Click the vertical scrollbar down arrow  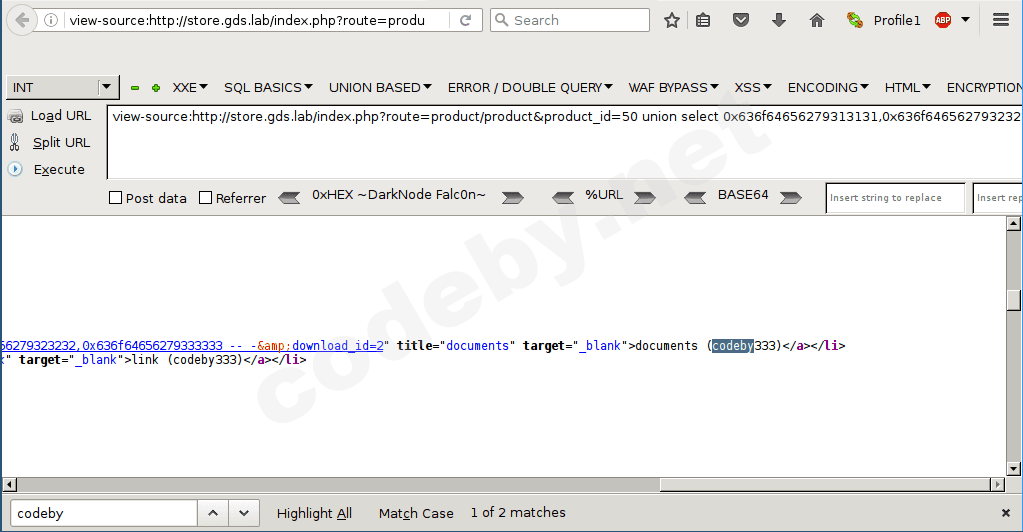(1013, 469)
